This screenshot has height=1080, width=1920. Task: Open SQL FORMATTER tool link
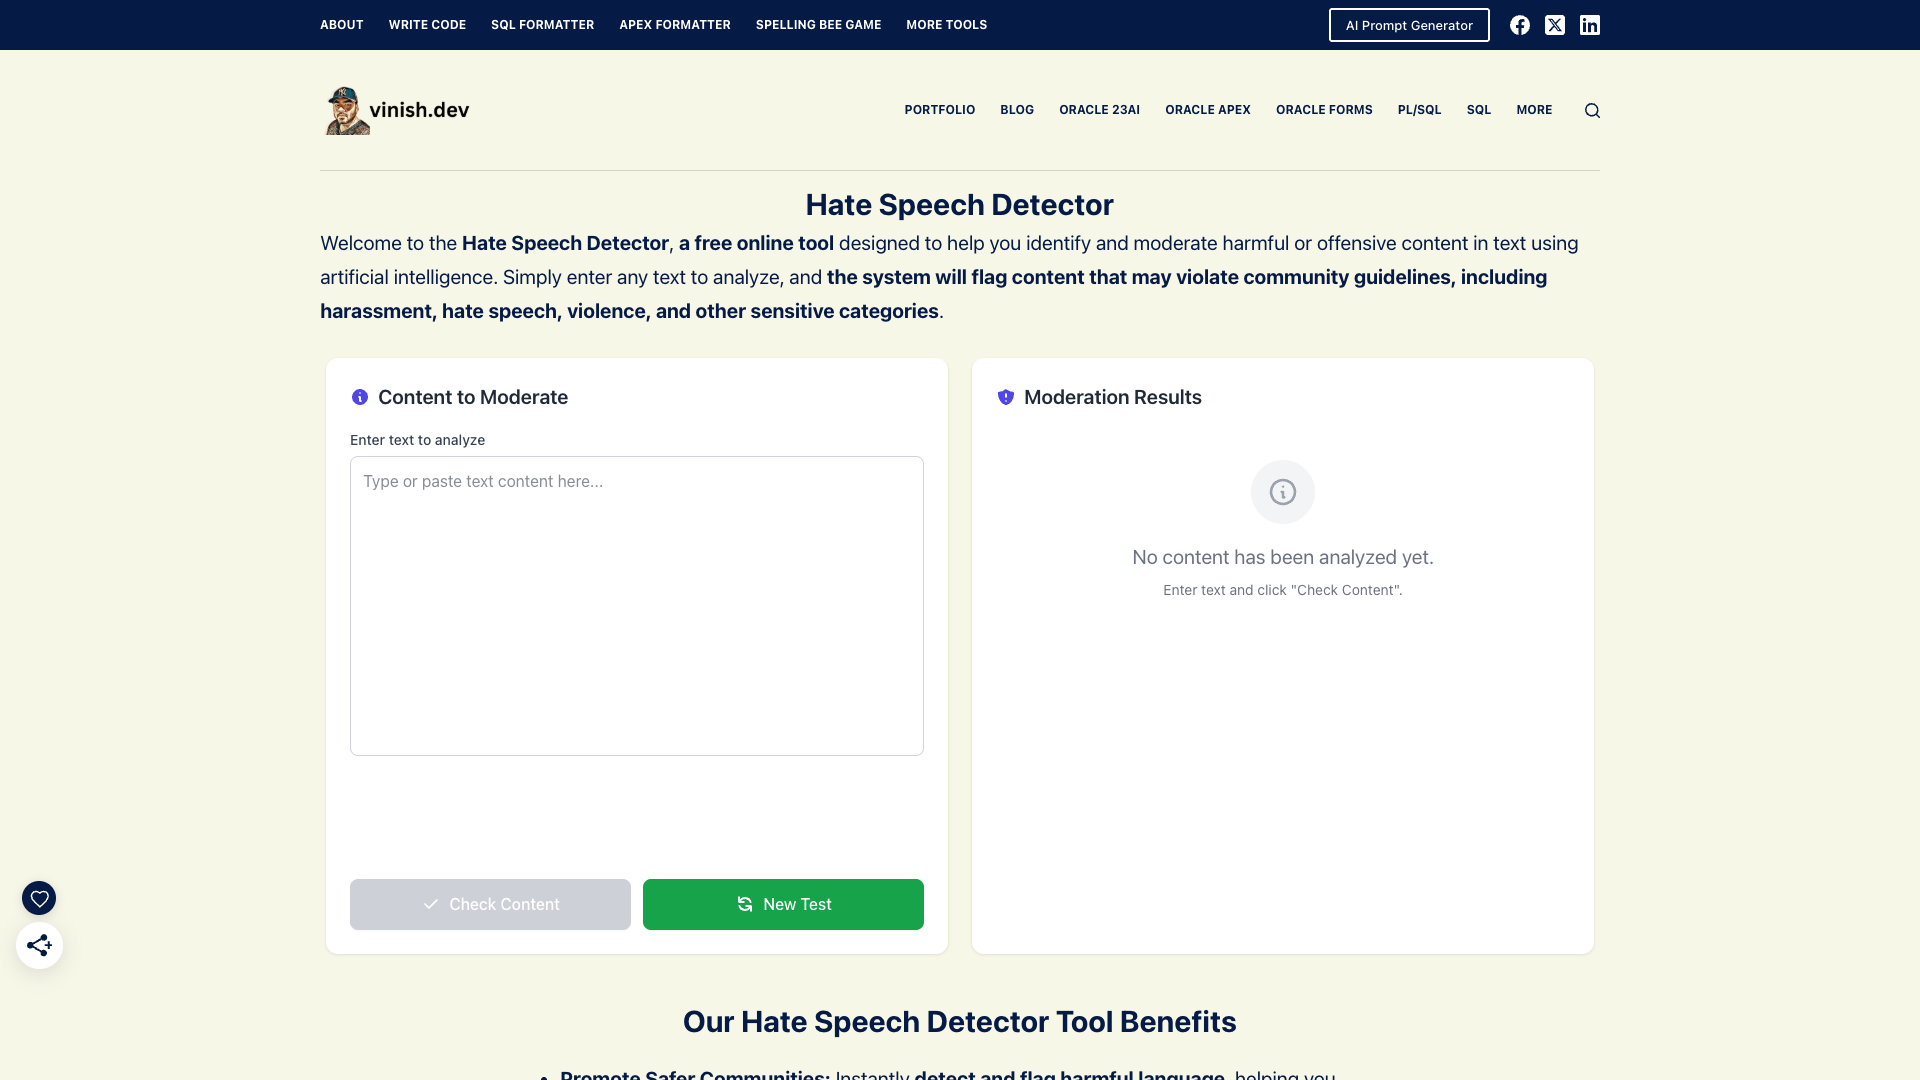coord(542,25)
